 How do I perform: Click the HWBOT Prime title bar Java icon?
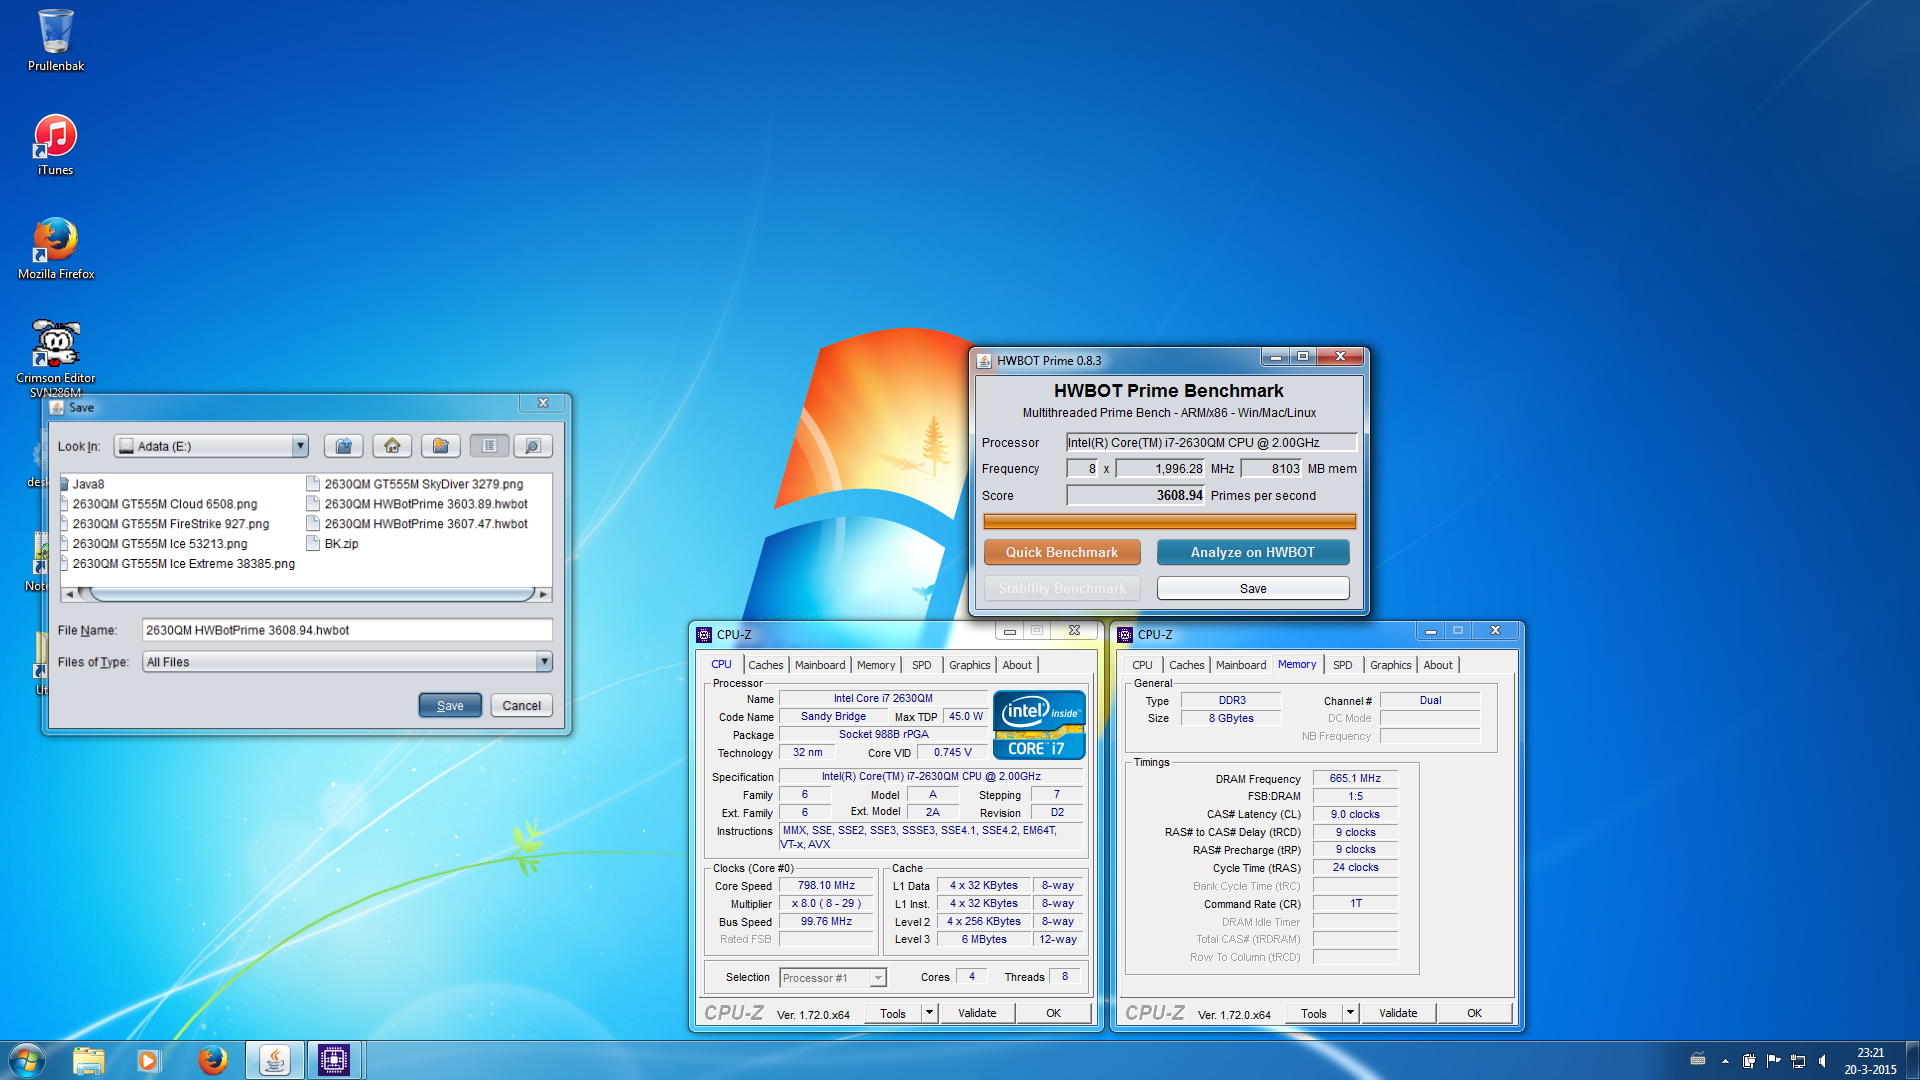tap(984, 361)
